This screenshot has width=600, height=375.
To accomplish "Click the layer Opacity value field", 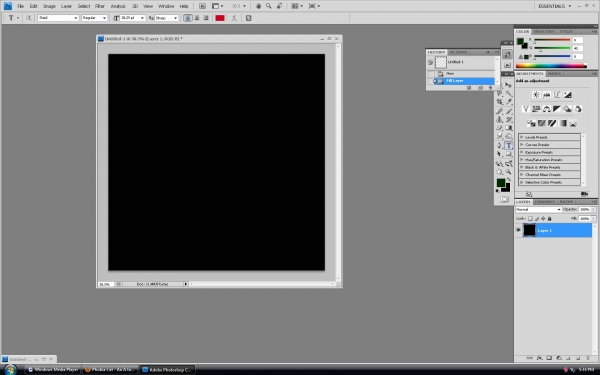I will (584, 210).
